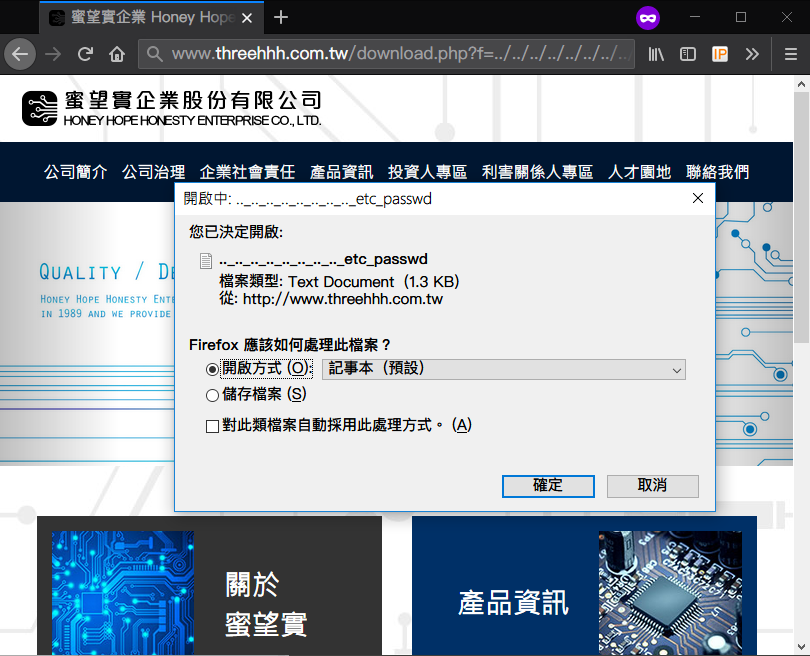Click the page scrollbar up arrow

[x=801, y=84]
